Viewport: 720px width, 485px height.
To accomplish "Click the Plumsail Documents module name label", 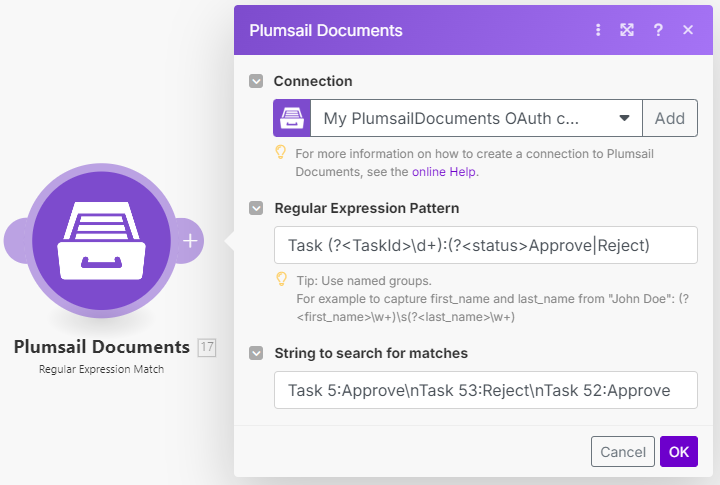I will click(x=101, y=347).
